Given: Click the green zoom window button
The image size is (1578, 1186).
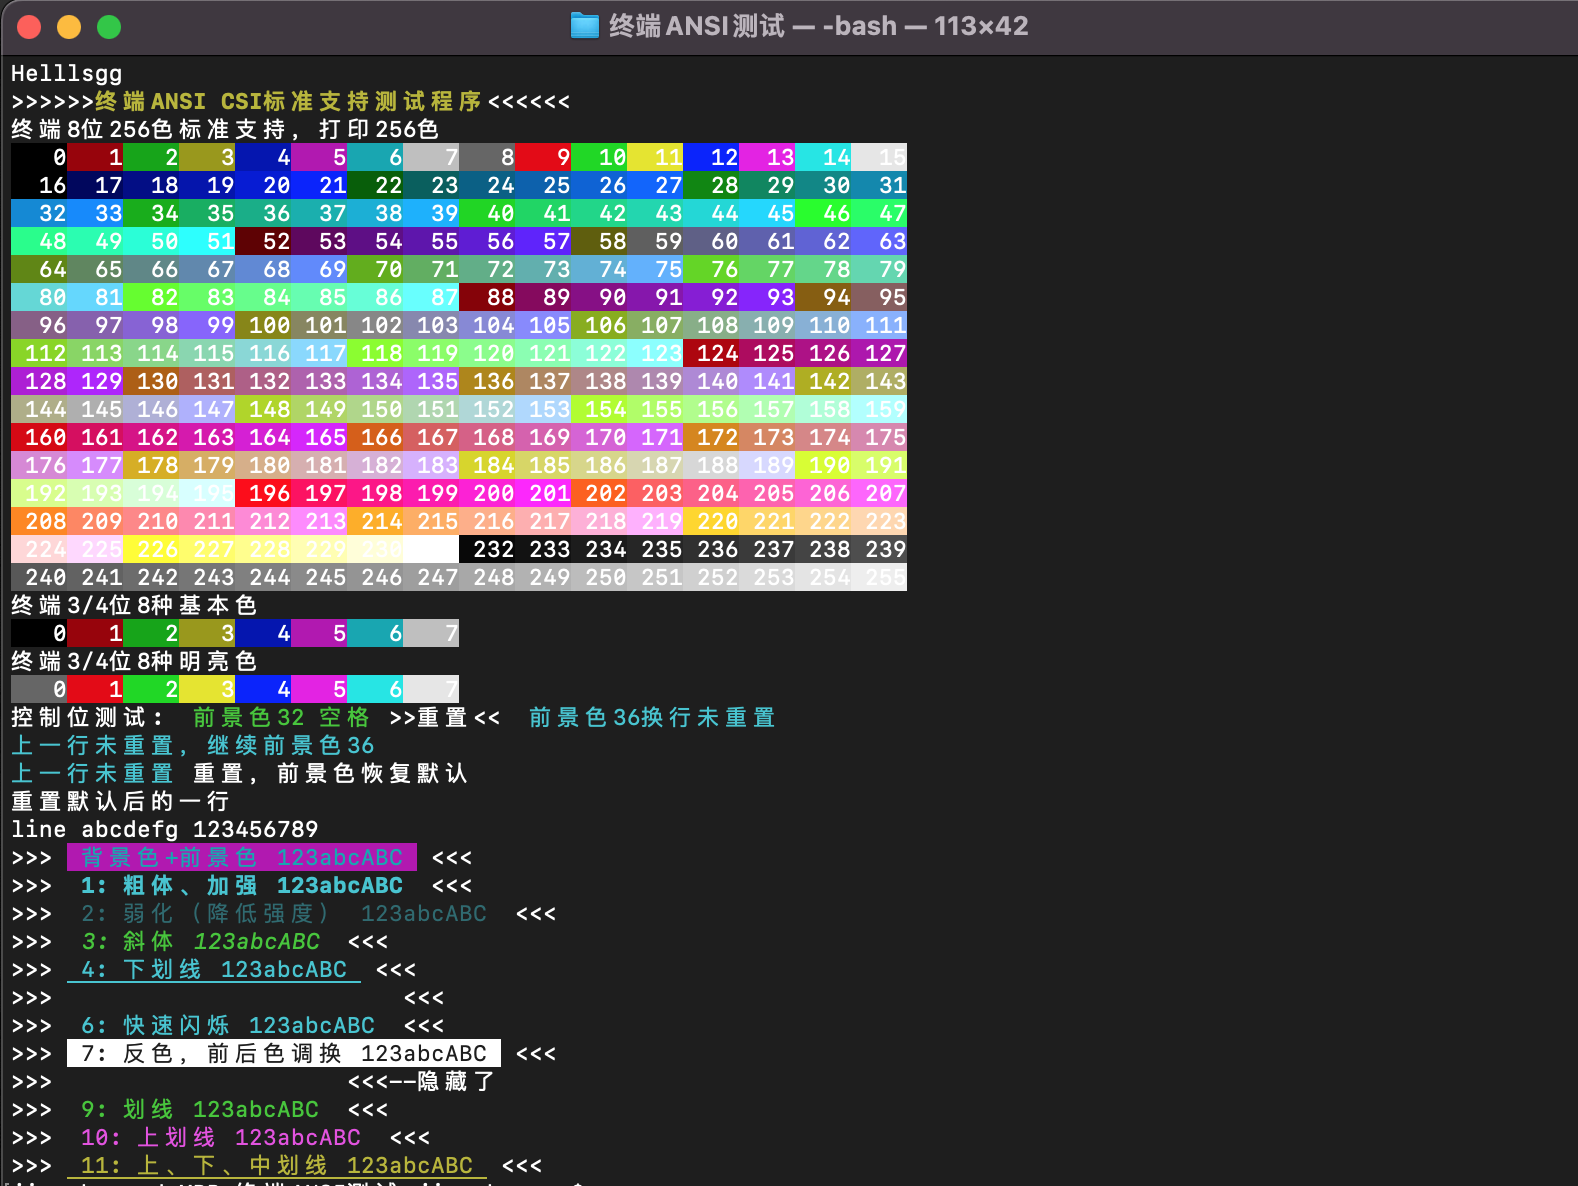Looking at the screenshot, I should coord(109,27).
